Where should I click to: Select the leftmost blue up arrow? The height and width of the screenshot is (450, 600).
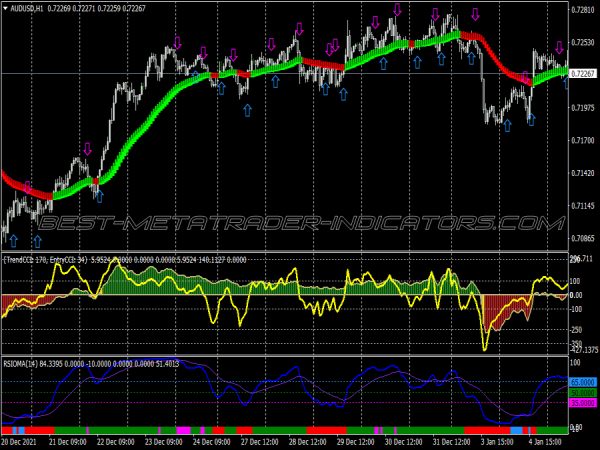[14, 240]
